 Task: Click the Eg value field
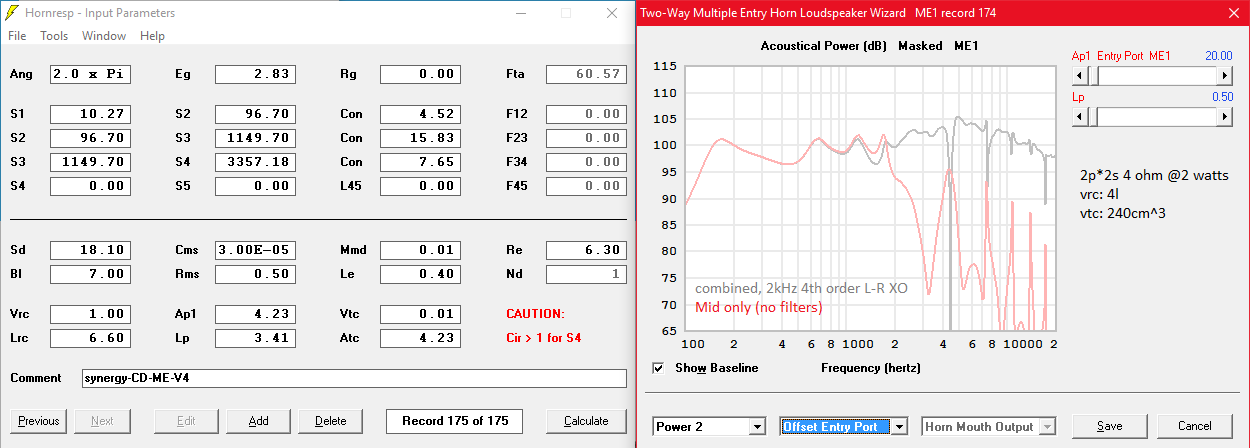point(255,74)
